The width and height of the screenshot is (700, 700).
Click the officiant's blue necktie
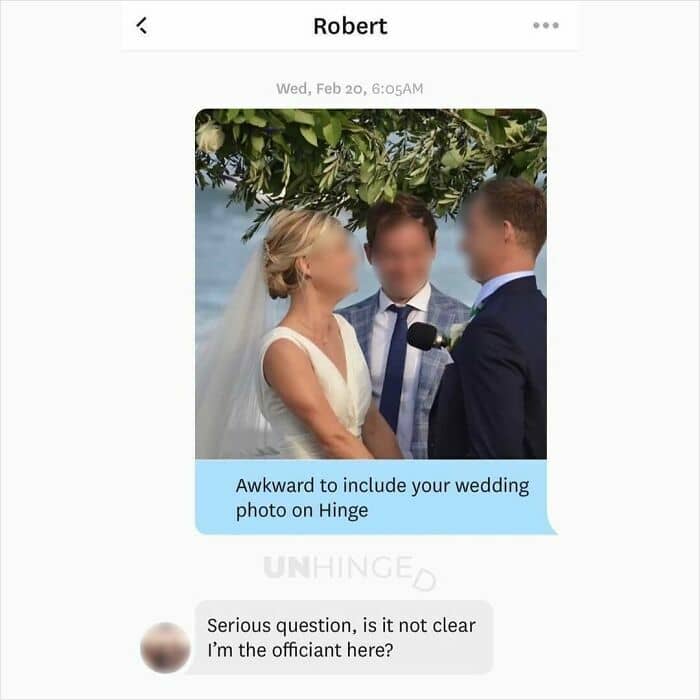395,364
